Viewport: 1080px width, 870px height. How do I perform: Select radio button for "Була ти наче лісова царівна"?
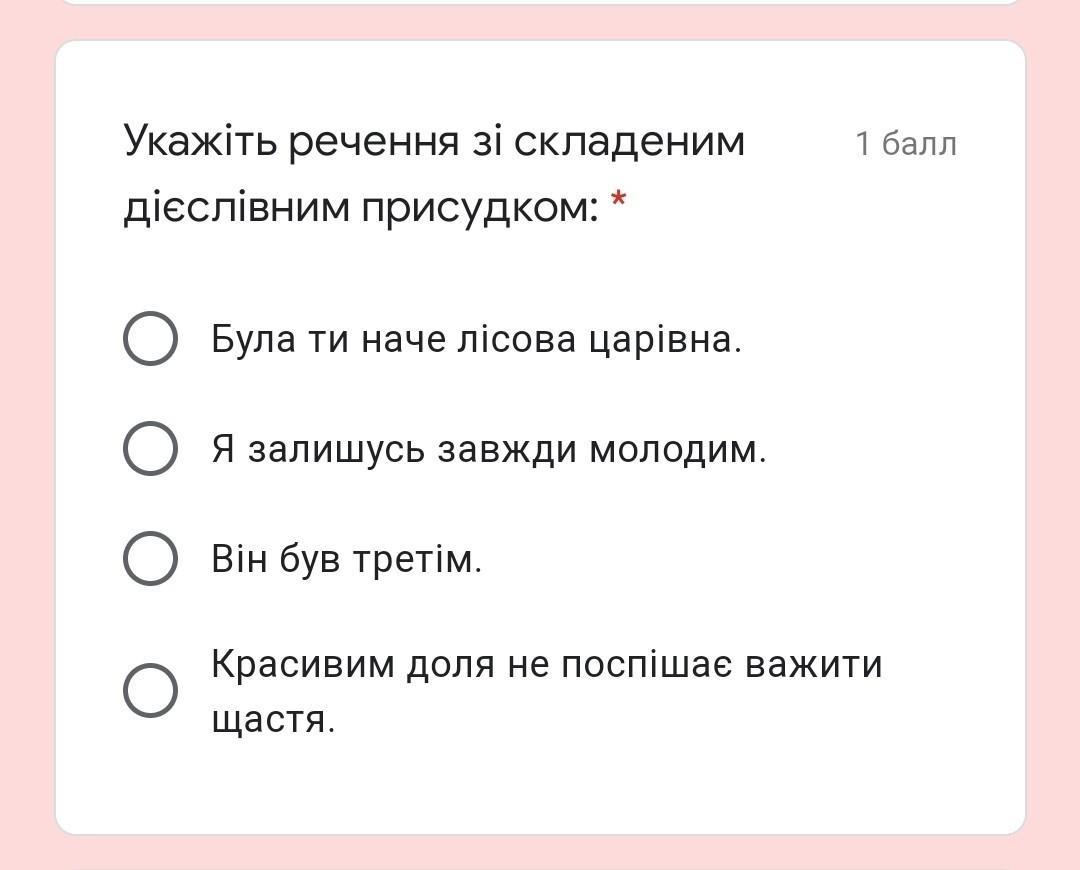(151, 339)
